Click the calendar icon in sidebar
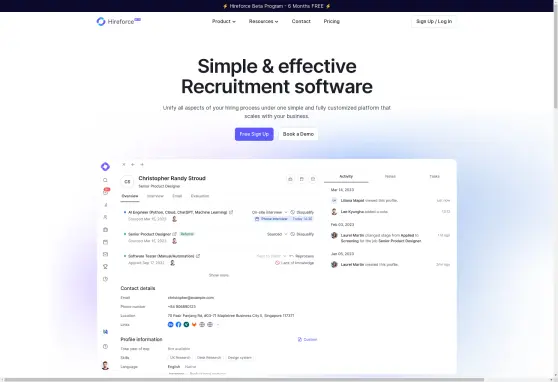This screenshot has width=558, height=382. (x=105, y=242)
